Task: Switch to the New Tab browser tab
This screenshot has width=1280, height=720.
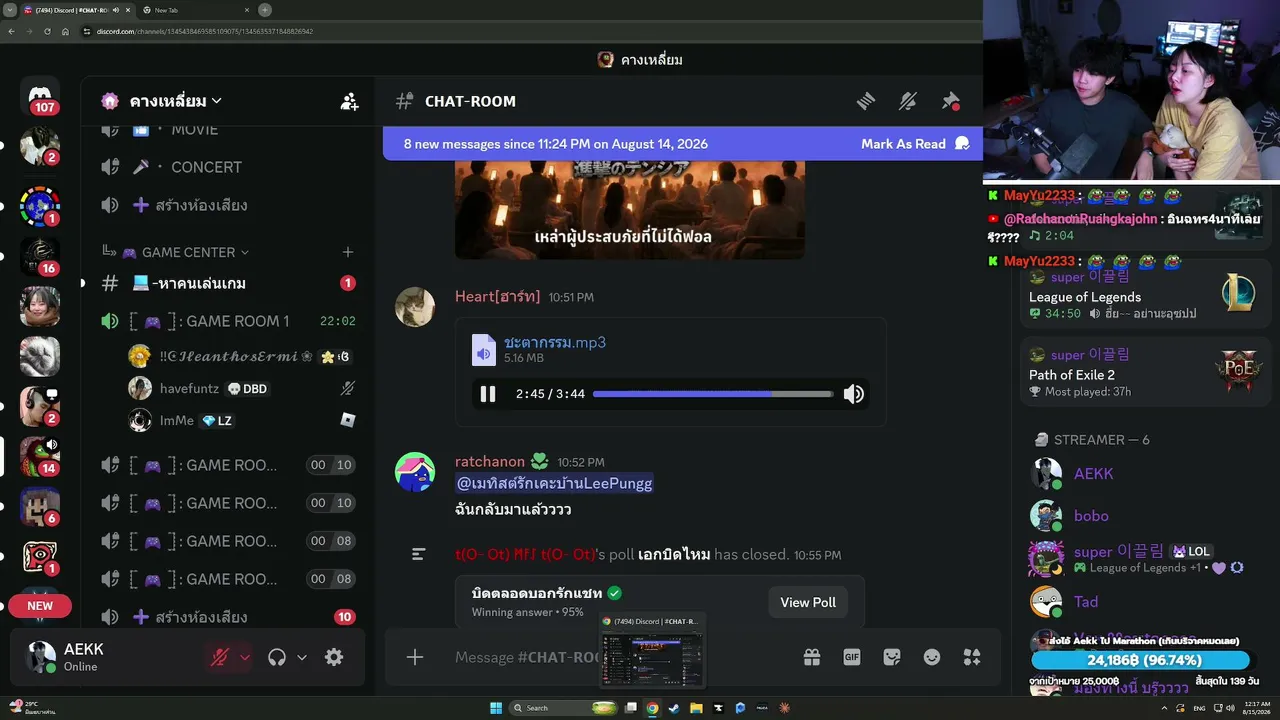Action: (x=195, y=10)
